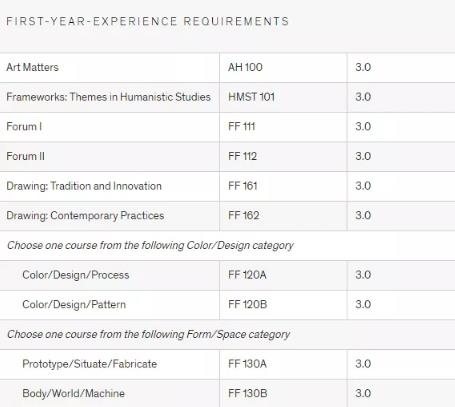
Task: Click the Color/Design/Process course name
Action: tap(76, 275)
